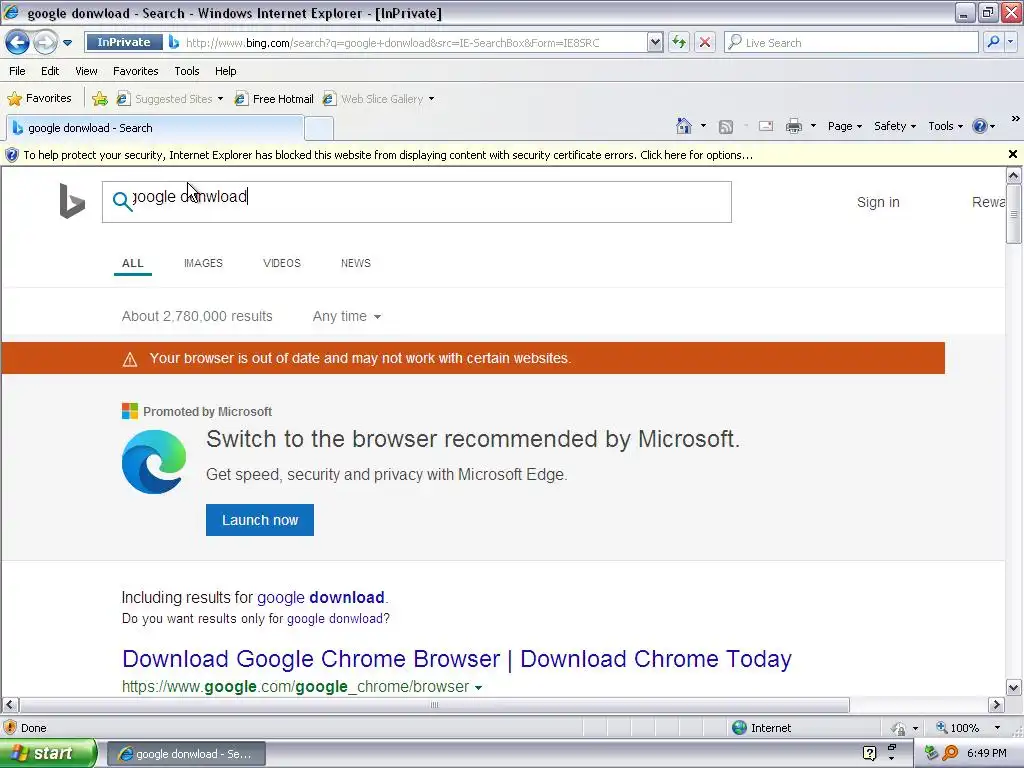Close the security information bar

point(1013,155)
